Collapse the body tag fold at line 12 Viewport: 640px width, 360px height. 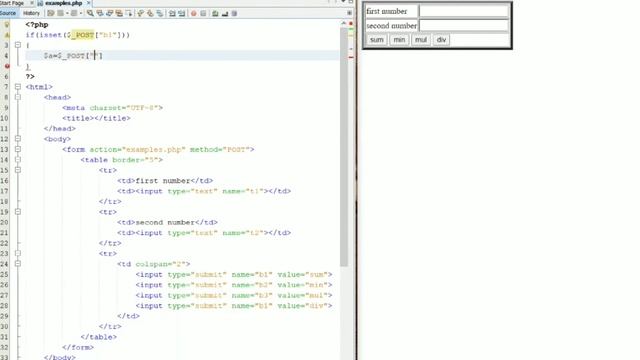pyautogui.click(x=18, y=139)
